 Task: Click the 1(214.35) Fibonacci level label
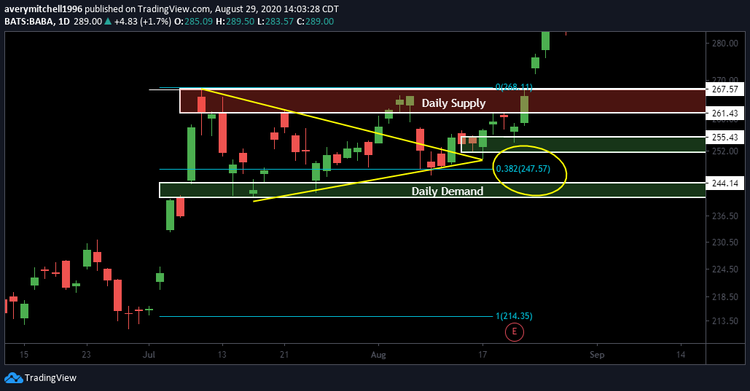514,316
